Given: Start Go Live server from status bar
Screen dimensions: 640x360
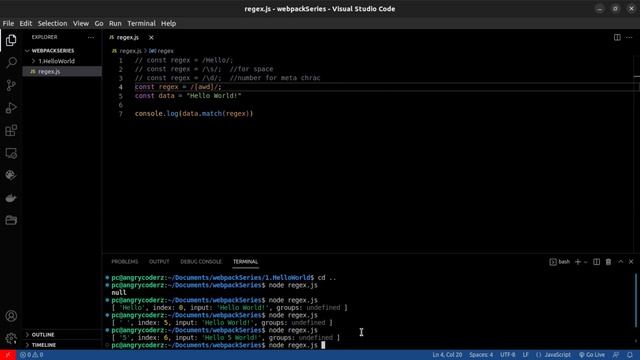Looking at the screenshot, I should [591, 355].
